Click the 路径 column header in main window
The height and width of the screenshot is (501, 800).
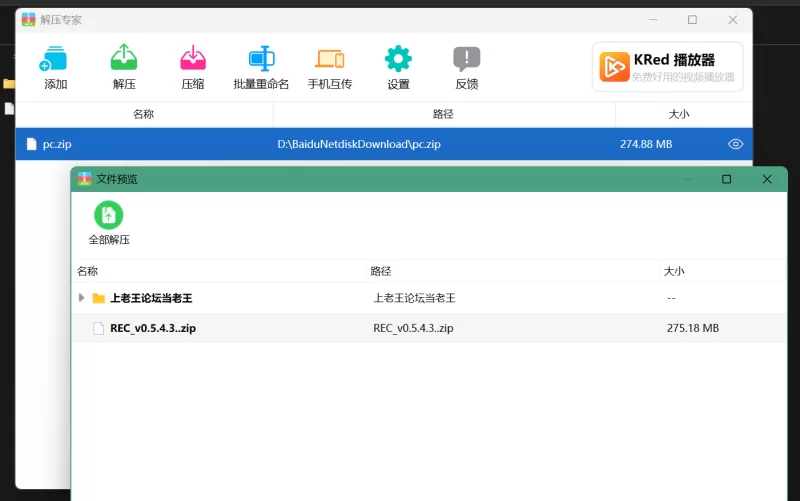(443, 114)
